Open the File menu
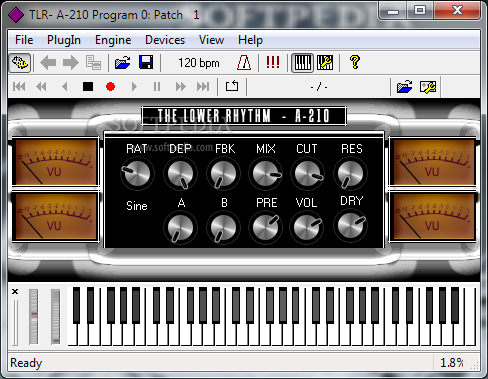This screenshot has width=488, height=379. [x=24, y=40]
